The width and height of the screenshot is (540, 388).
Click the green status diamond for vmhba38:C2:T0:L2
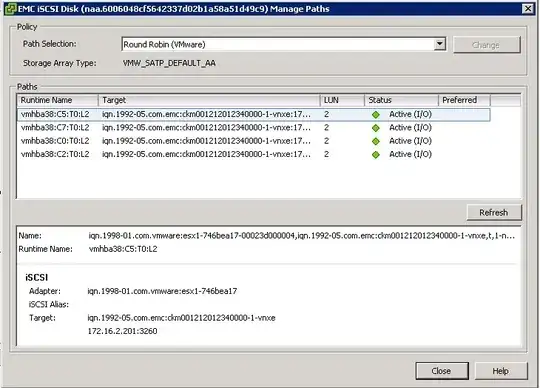(x=376, y=155)
